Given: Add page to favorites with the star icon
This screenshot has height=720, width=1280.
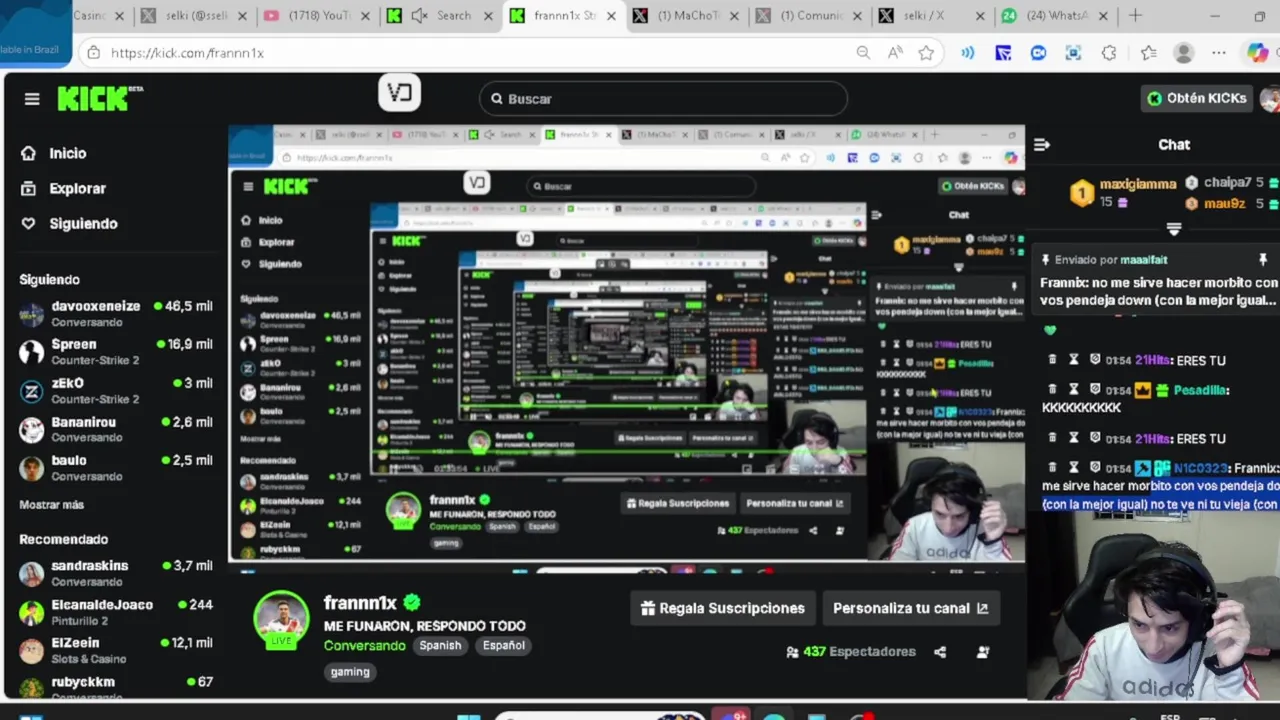Looking at the screenshot, I should (927, 53).
